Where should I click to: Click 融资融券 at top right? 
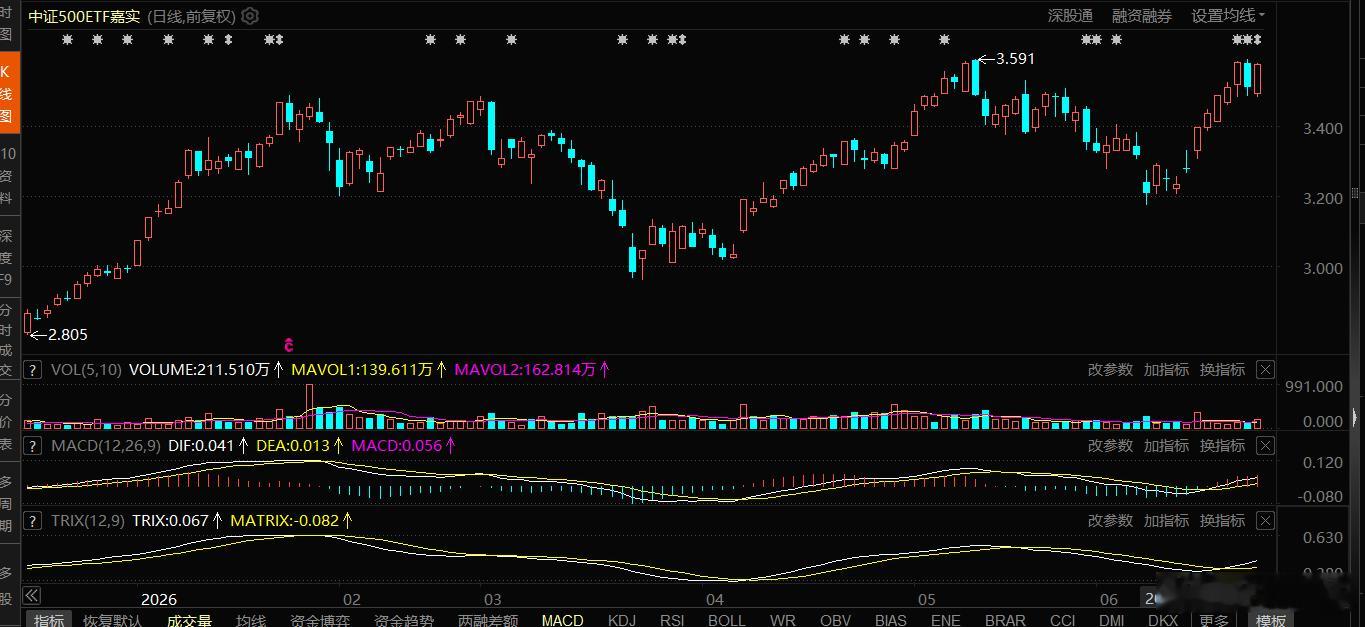1142,16
